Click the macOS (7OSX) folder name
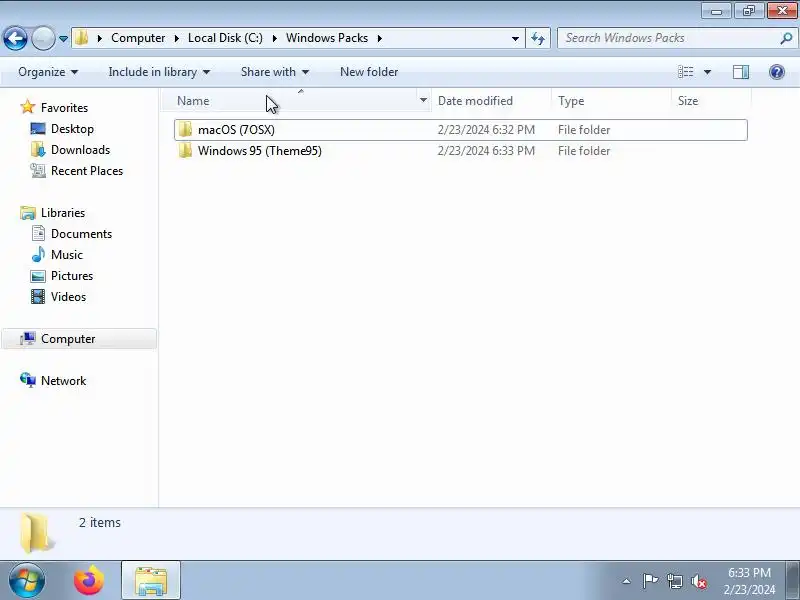Viewport: 800px width, 600px height. pyautogui.click(x=236, y=130)
